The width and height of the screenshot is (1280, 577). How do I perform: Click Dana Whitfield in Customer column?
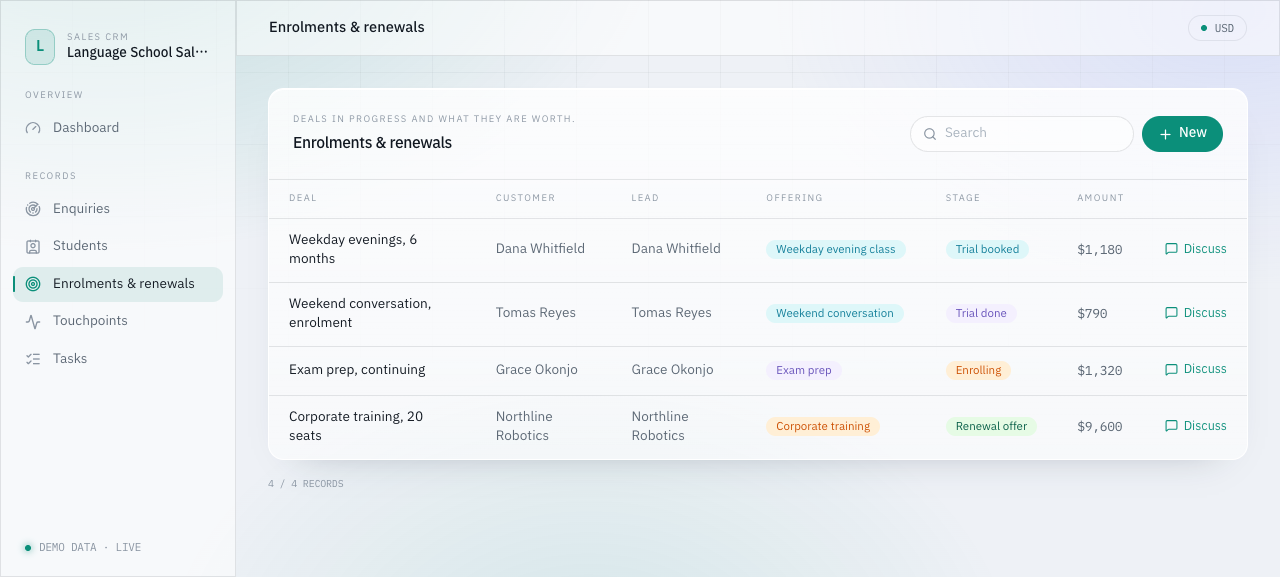(x=540, y=249)
